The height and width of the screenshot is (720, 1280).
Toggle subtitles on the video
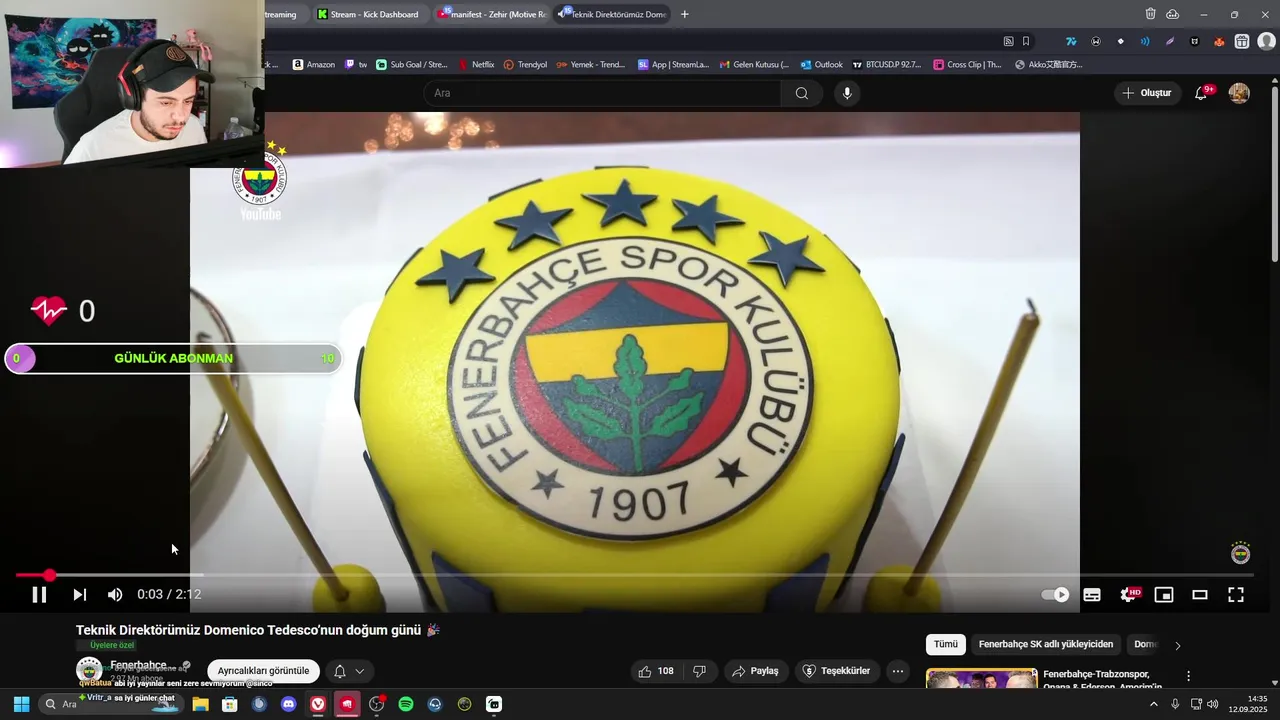[x=1092, y=595]
